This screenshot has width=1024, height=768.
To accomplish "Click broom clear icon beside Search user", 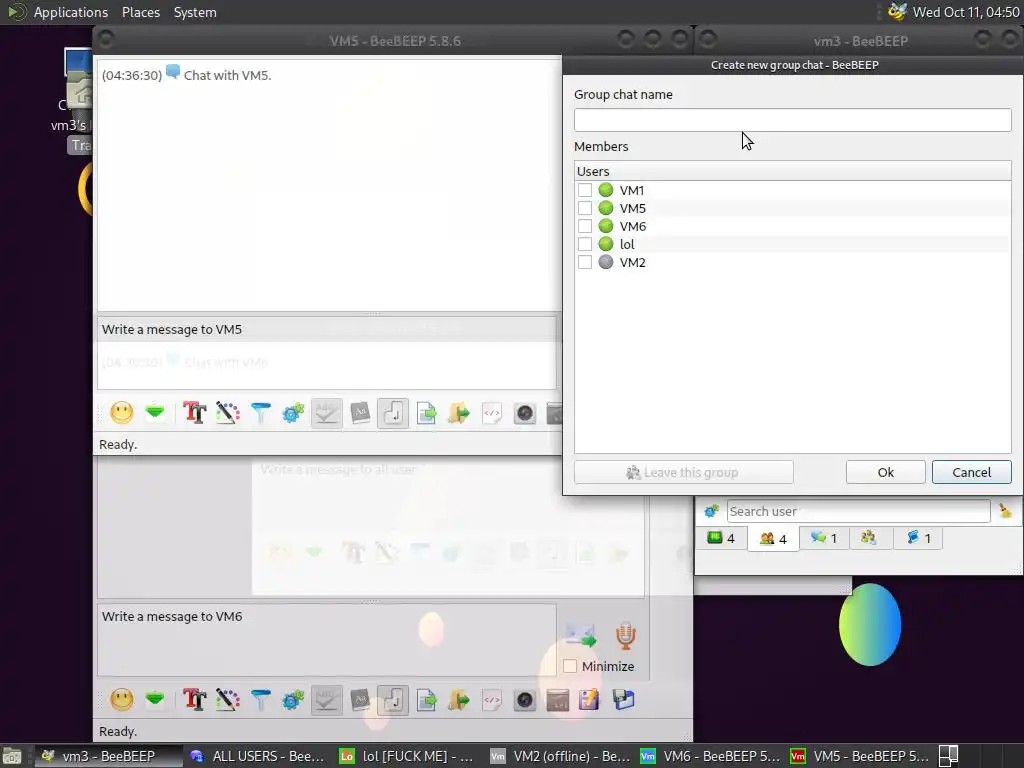I will tap(1005, 511).
